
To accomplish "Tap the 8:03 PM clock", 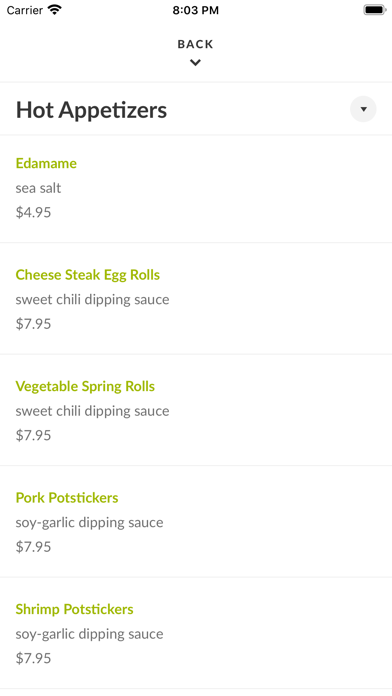I will tap(196, 10).
